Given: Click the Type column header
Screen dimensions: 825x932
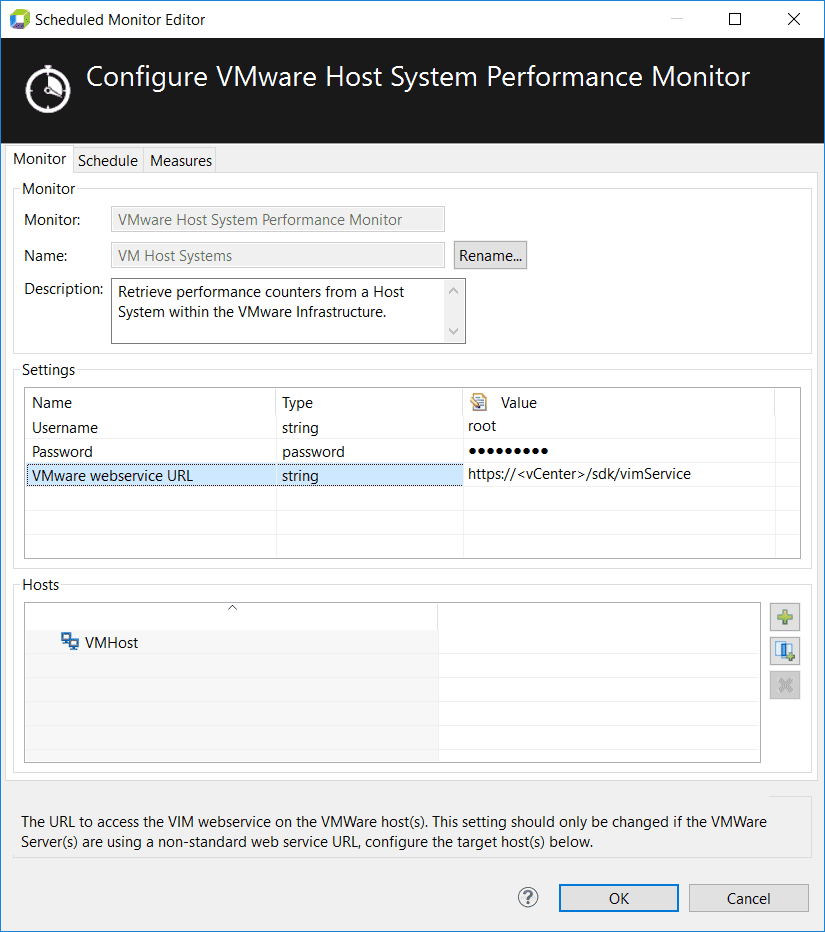Looking at the screenshot, I should point(369,402).
